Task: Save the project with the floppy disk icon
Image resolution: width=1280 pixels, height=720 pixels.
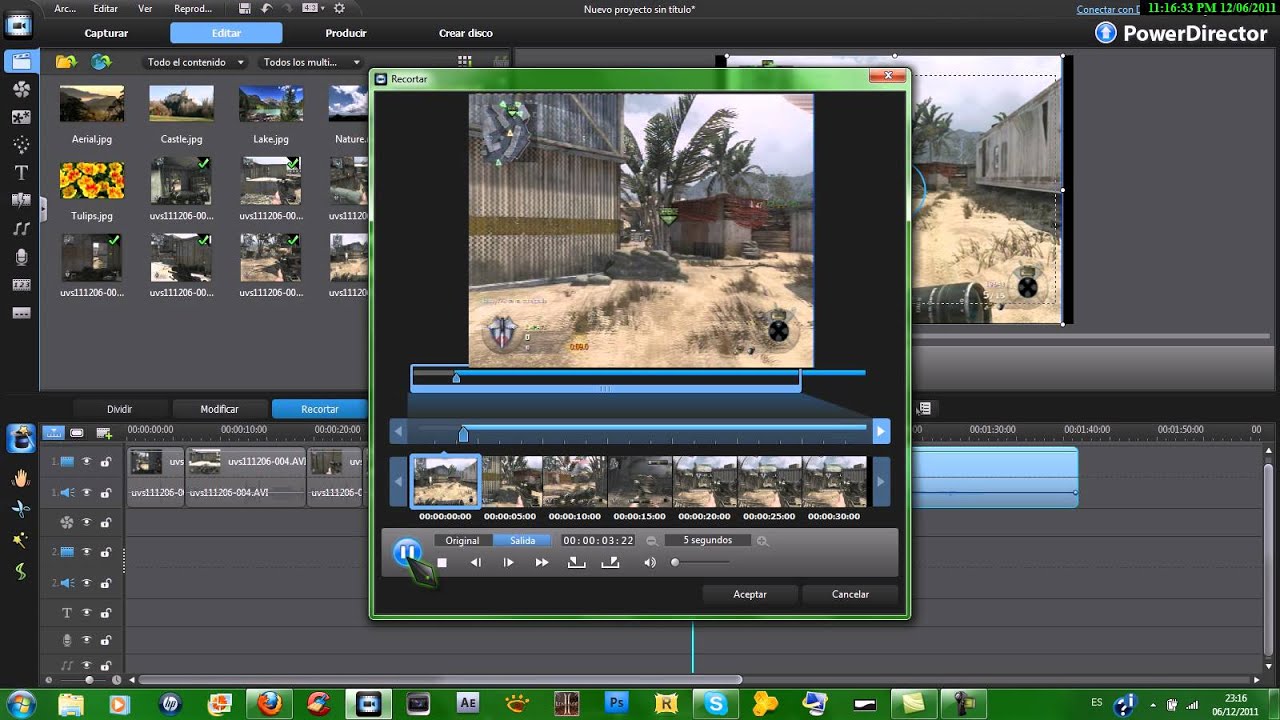Action: click(x=245, y=8)
